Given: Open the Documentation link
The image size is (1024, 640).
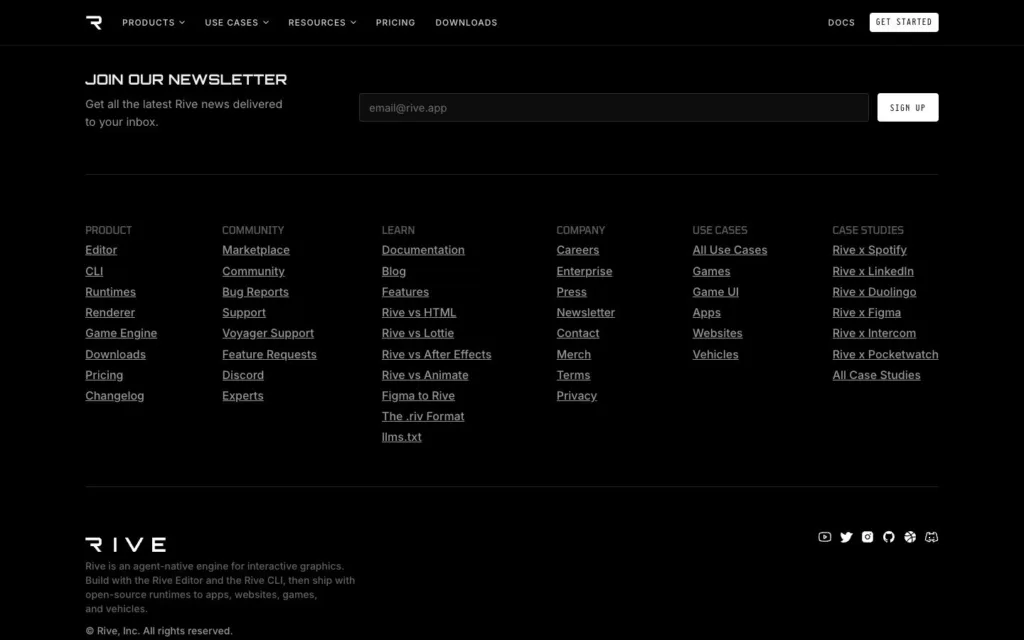Looking at the screenshot, I should coord(423,250).
